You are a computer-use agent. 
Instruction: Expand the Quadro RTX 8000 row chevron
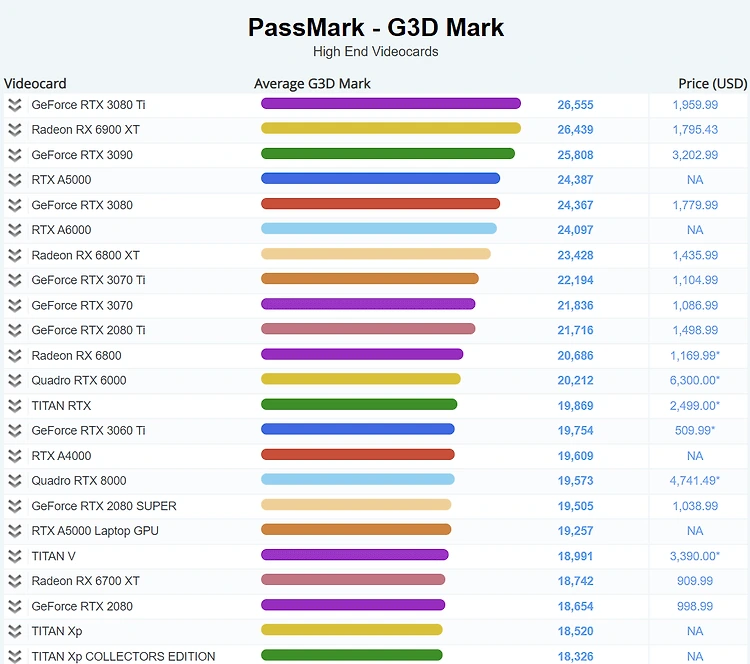point(15,480)
